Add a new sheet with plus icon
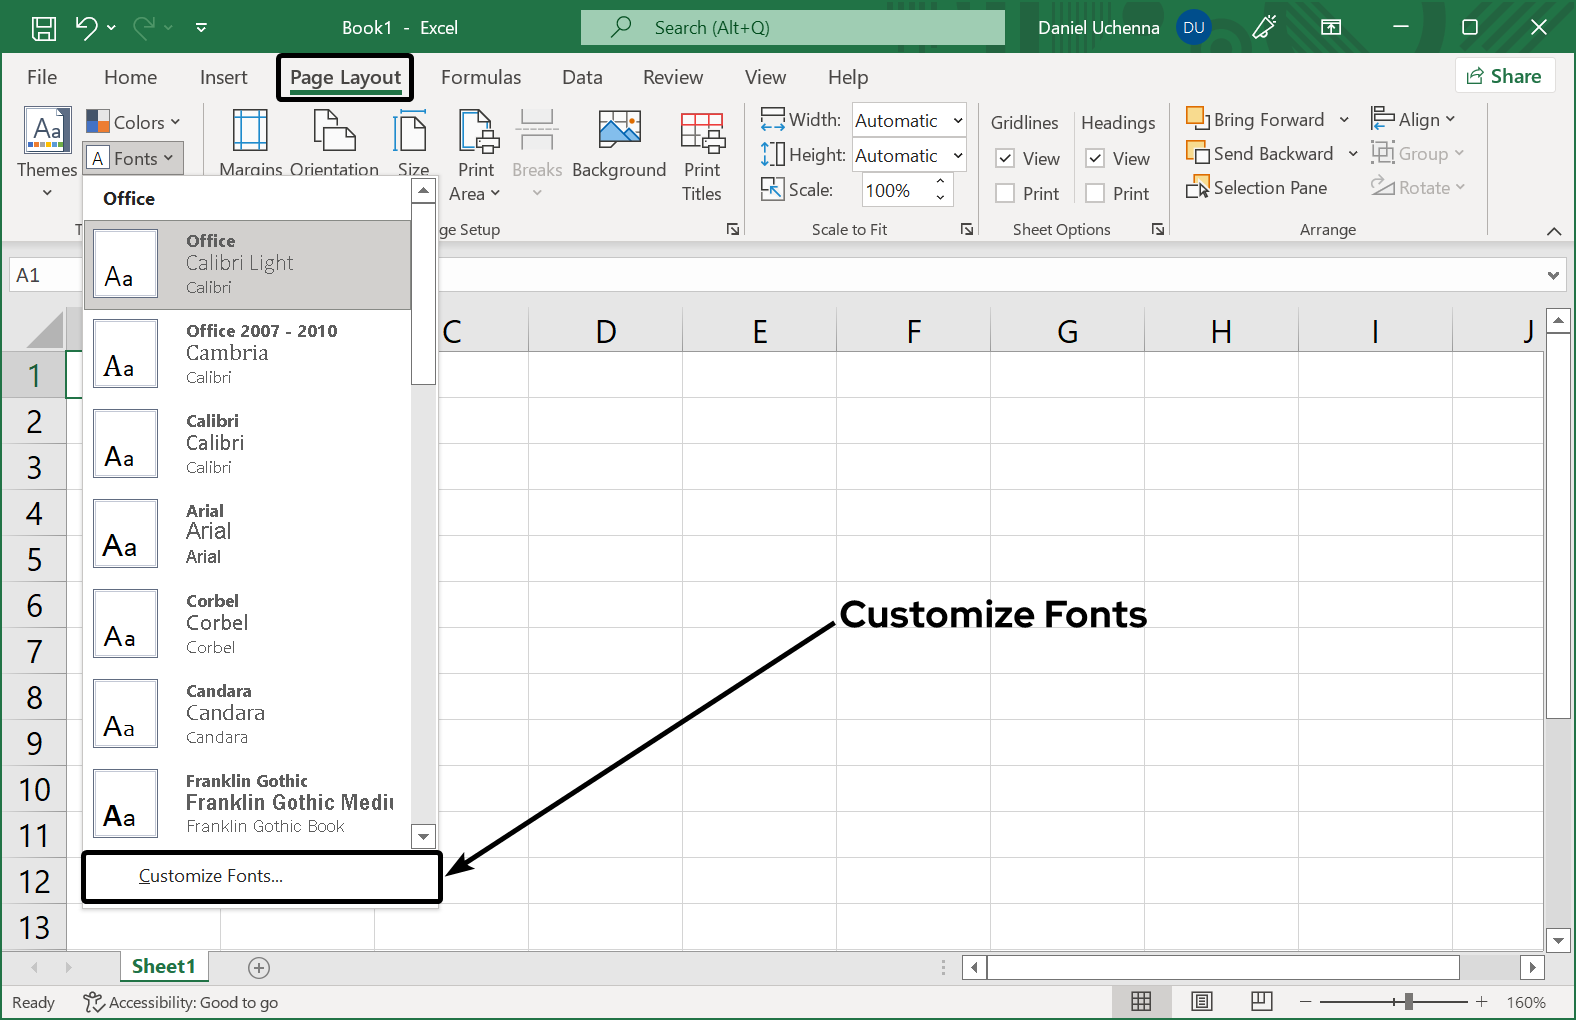Image resolution: width=1576 pixels, height=1020 pixels. click(259, 967)
